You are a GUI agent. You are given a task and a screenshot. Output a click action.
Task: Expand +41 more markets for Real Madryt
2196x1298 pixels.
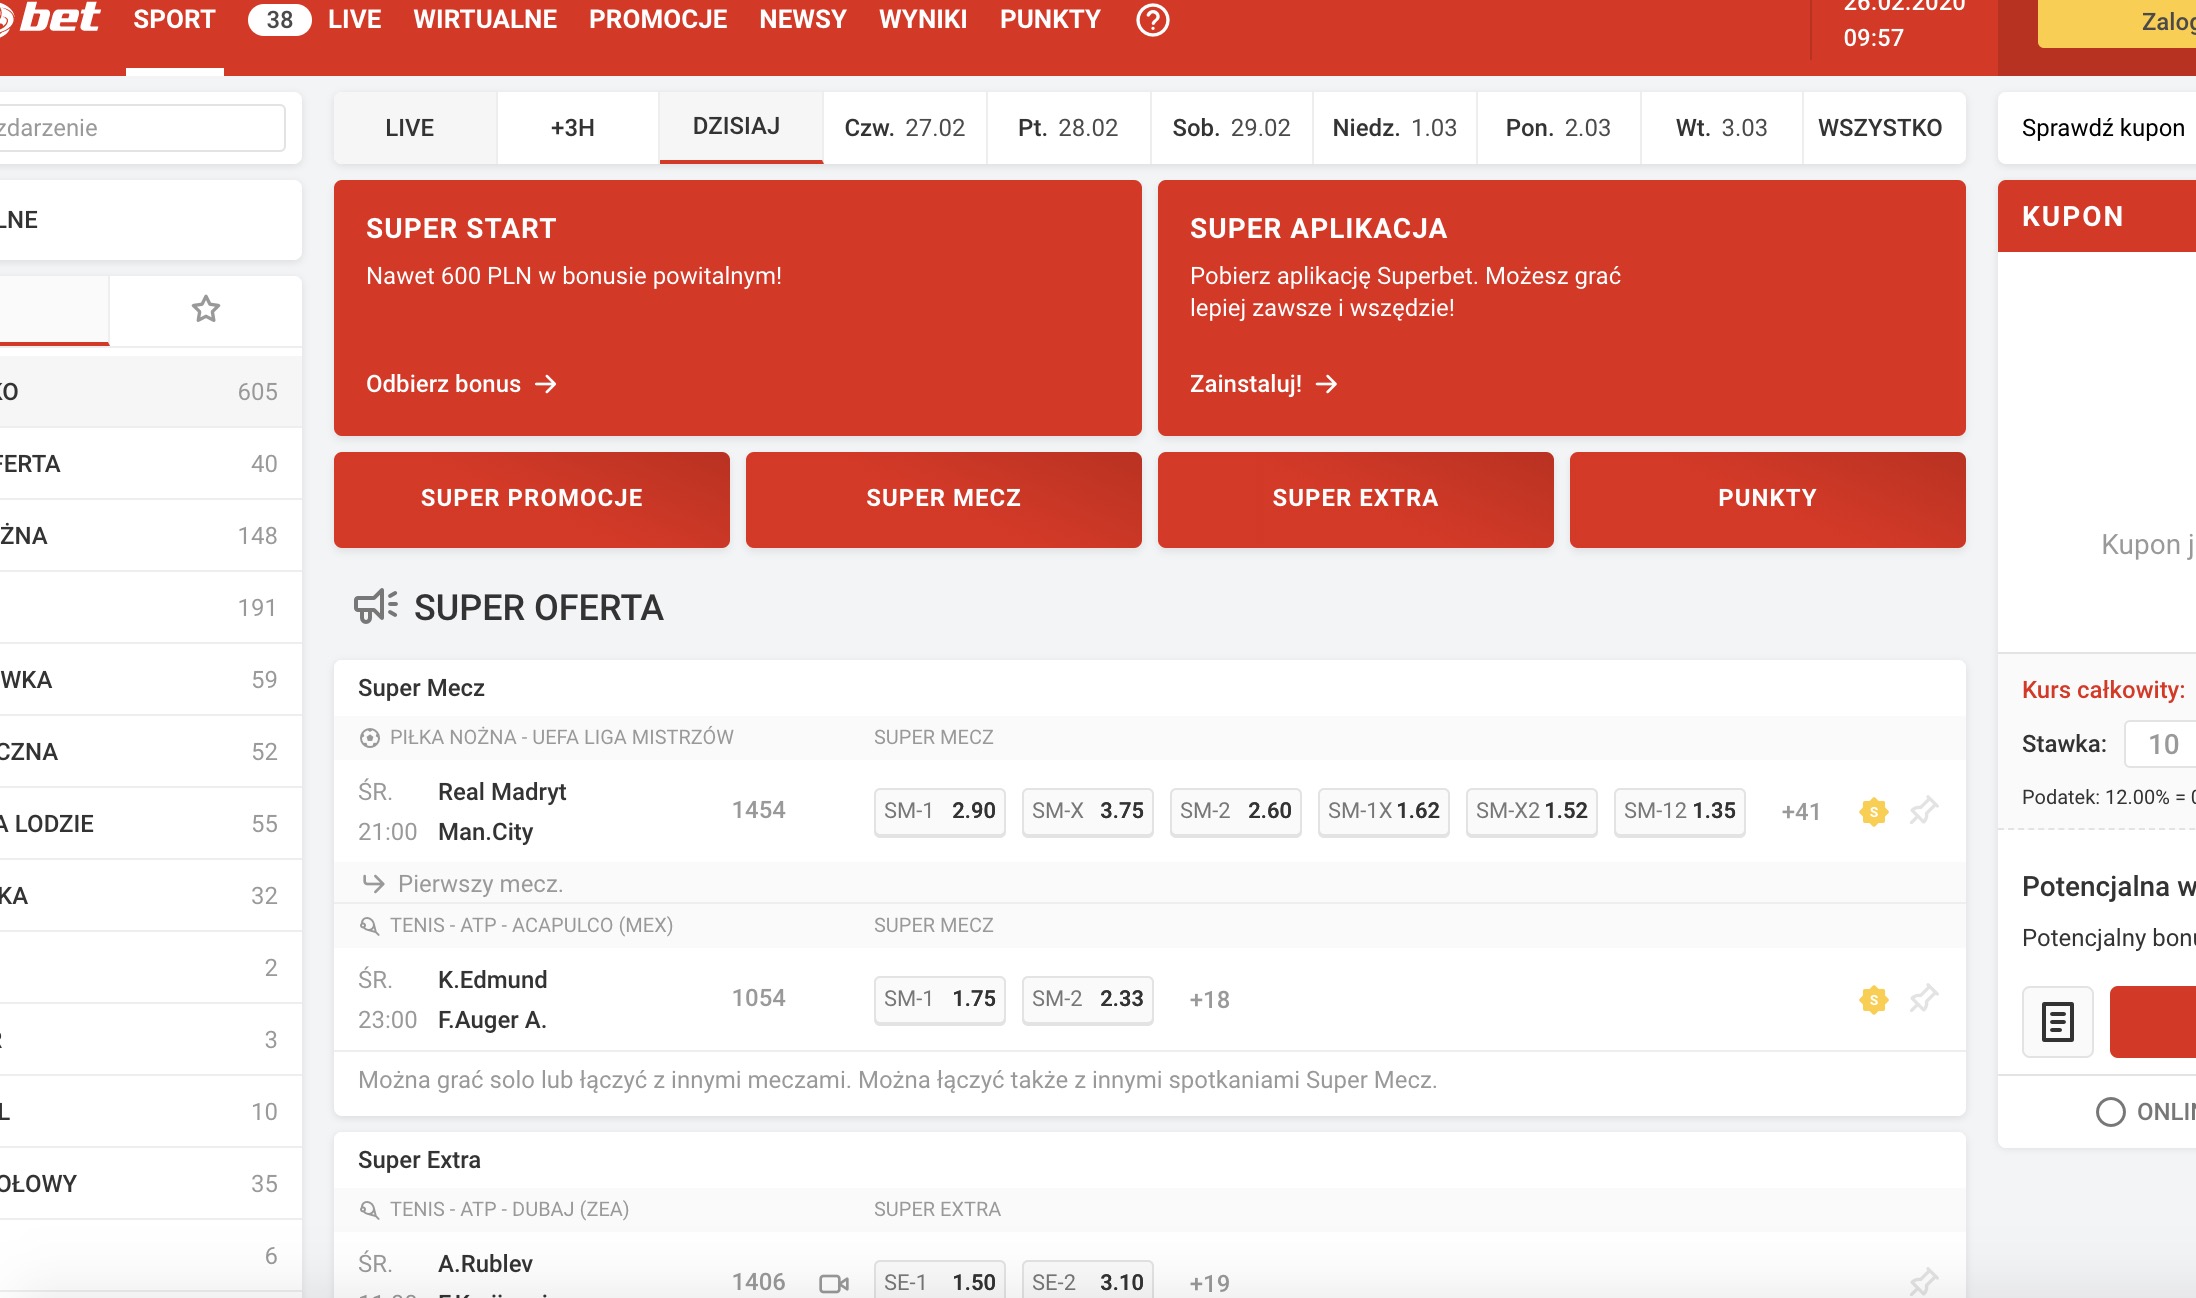1800,812
